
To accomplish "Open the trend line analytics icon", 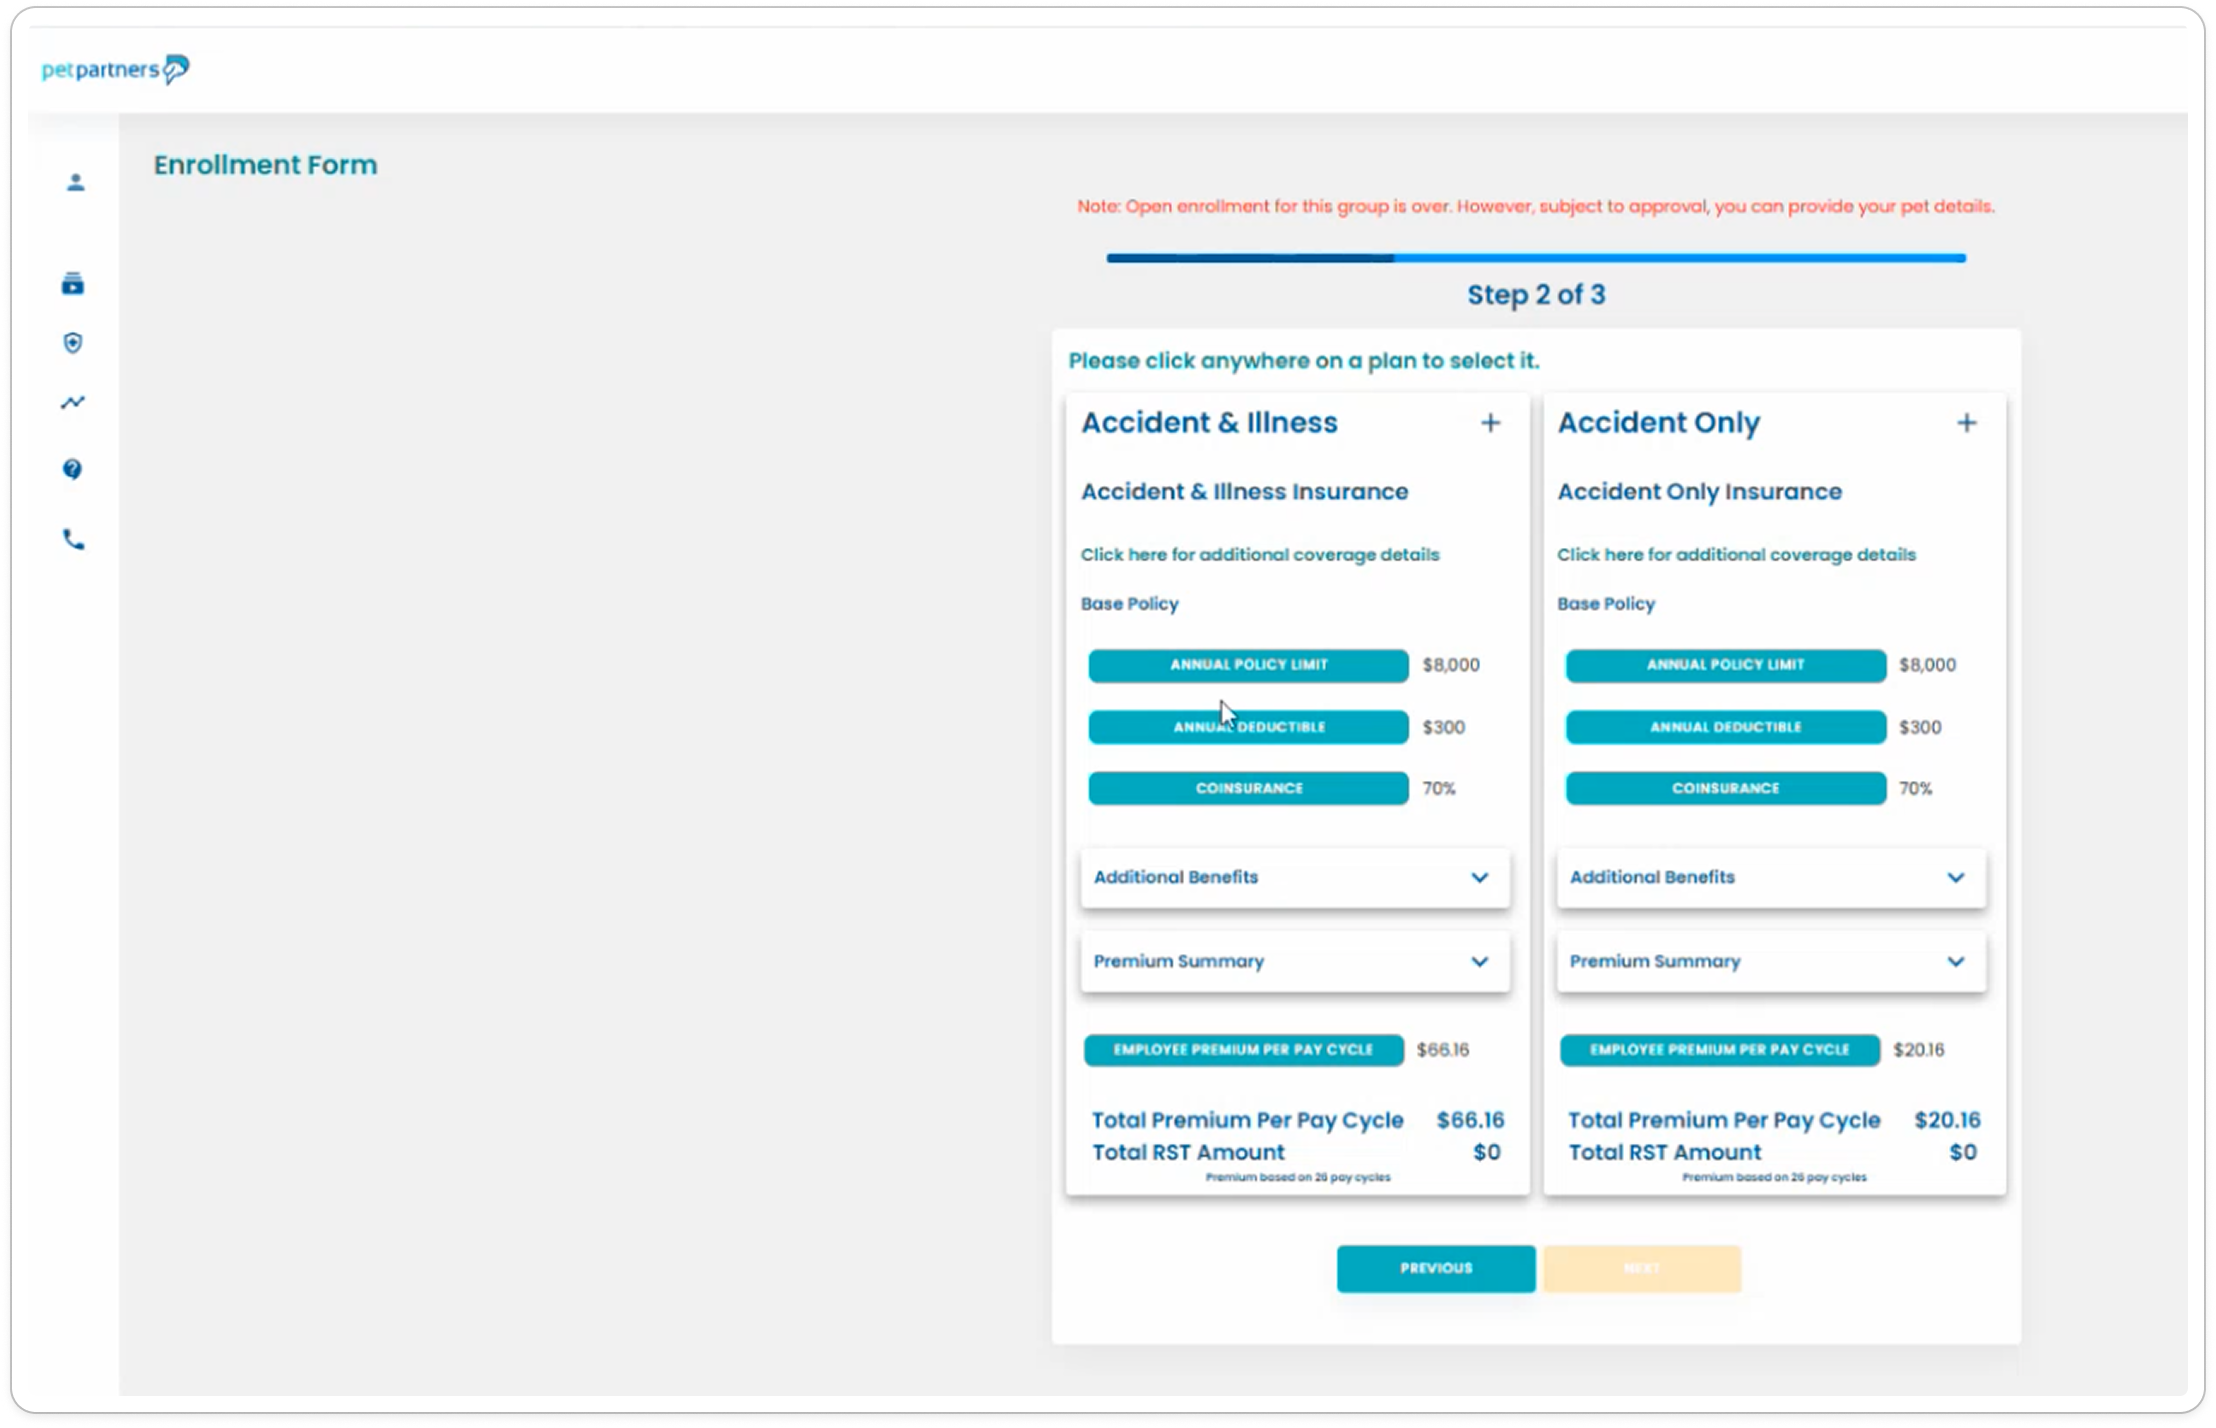I will click(73, 403).
